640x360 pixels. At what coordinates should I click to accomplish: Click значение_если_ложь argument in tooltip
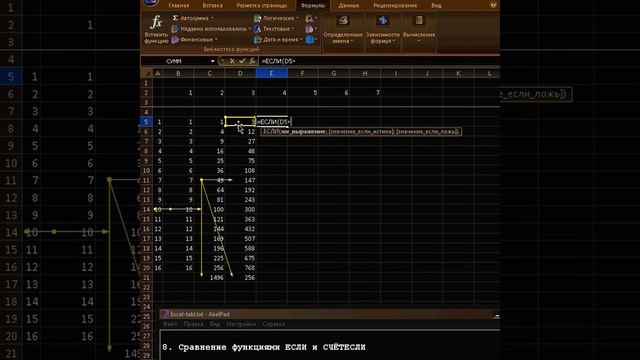click(x=427, y=131)
